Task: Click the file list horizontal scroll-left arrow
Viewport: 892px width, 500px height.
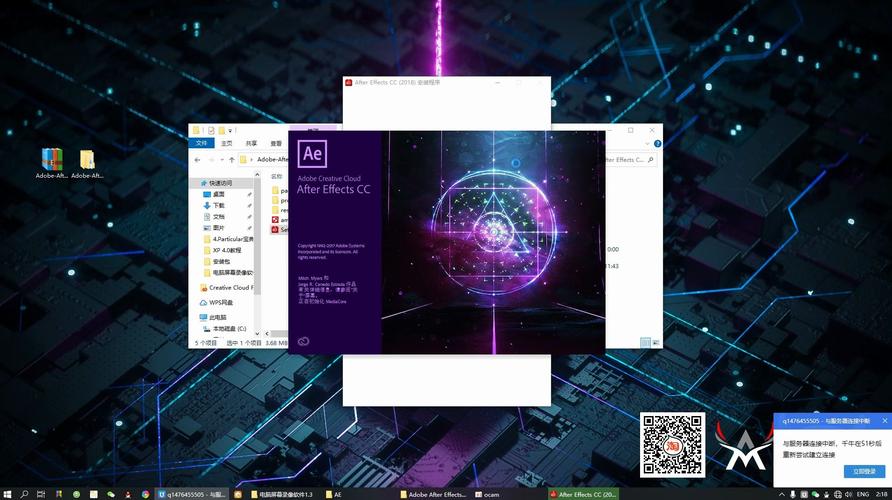Action: (x=267, y=333)
